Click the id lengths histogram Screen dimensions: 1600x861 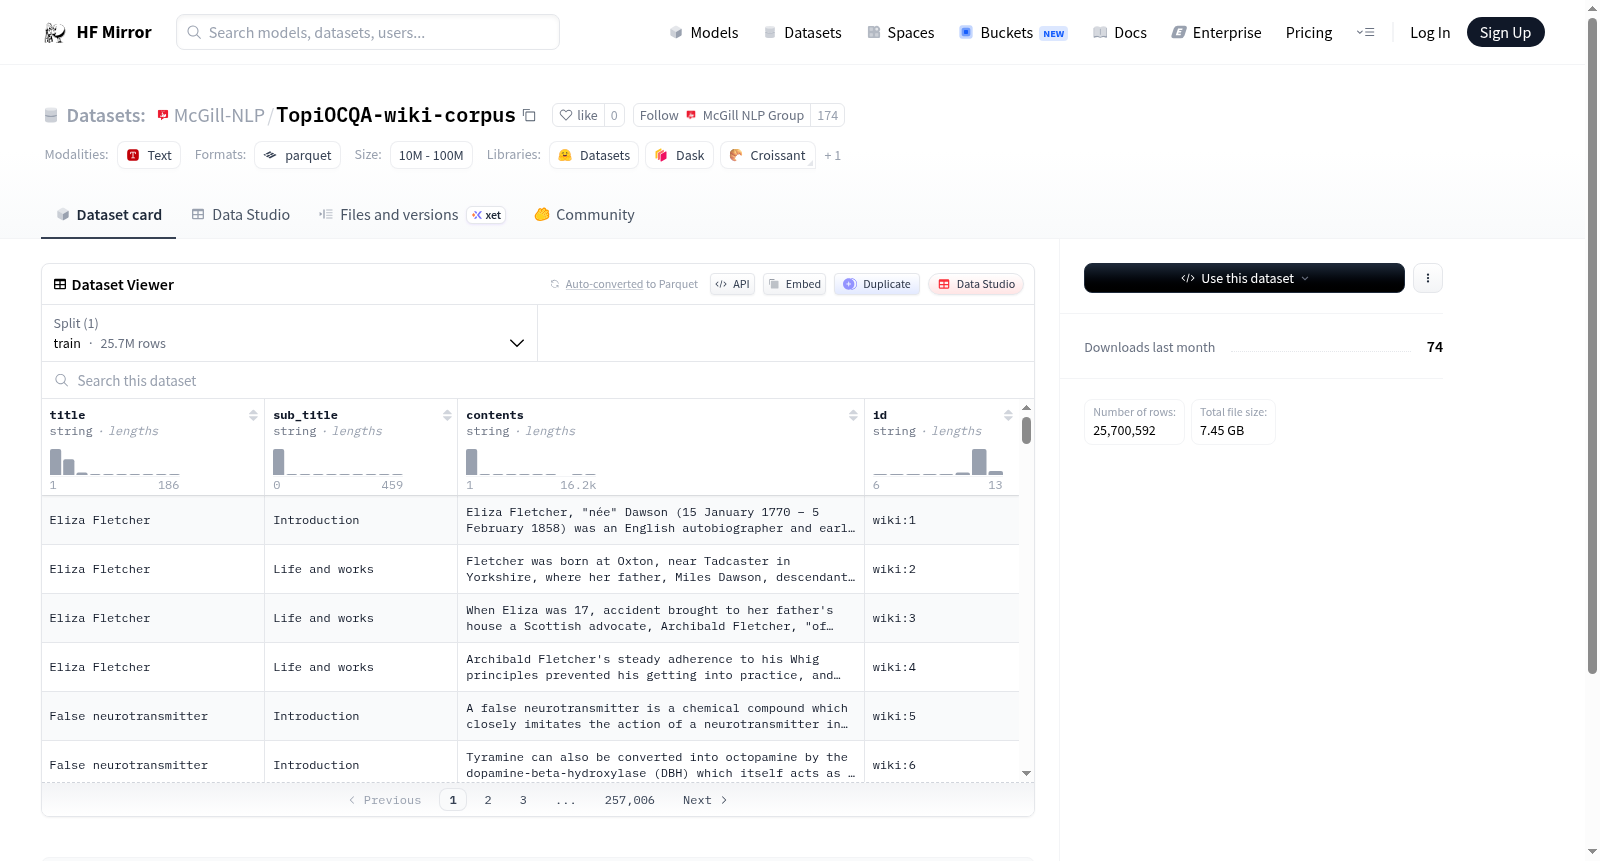click(938, 461)
